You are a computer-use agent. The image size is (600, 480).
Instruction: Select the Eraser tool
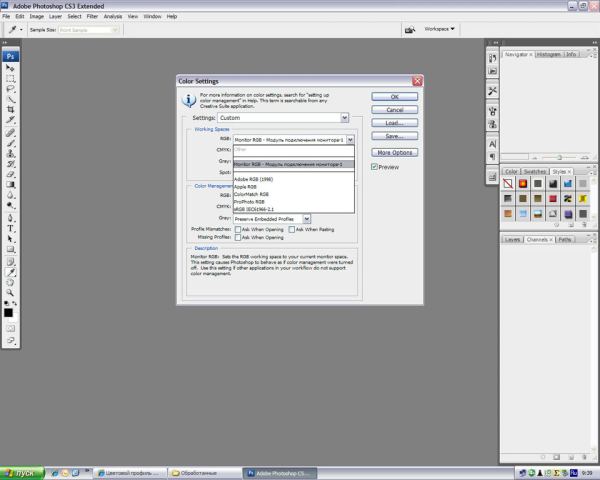tap(10, 174)
